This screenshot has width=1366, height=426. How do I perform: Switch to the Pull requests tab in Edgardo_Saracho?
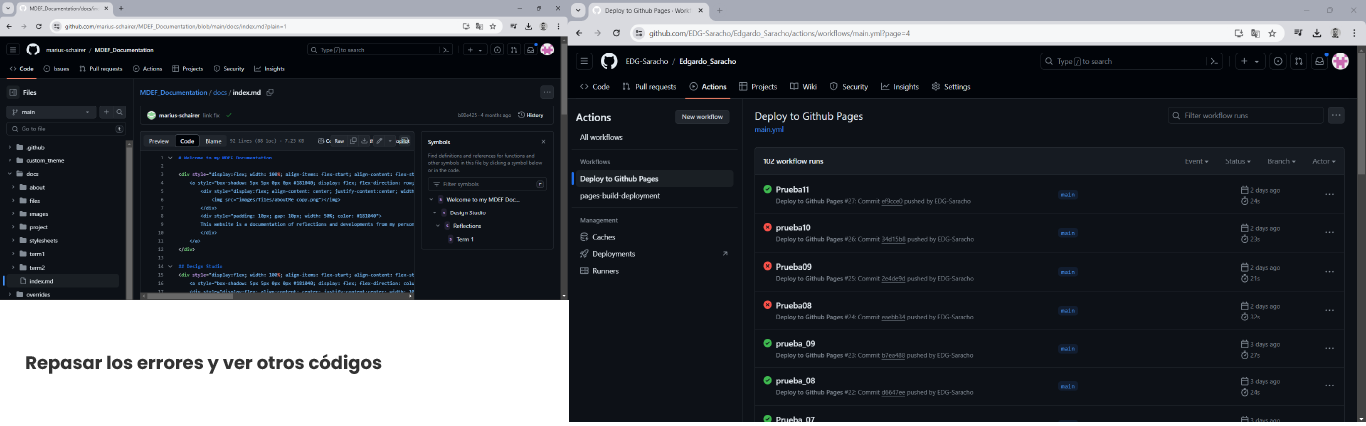point(649,87)
